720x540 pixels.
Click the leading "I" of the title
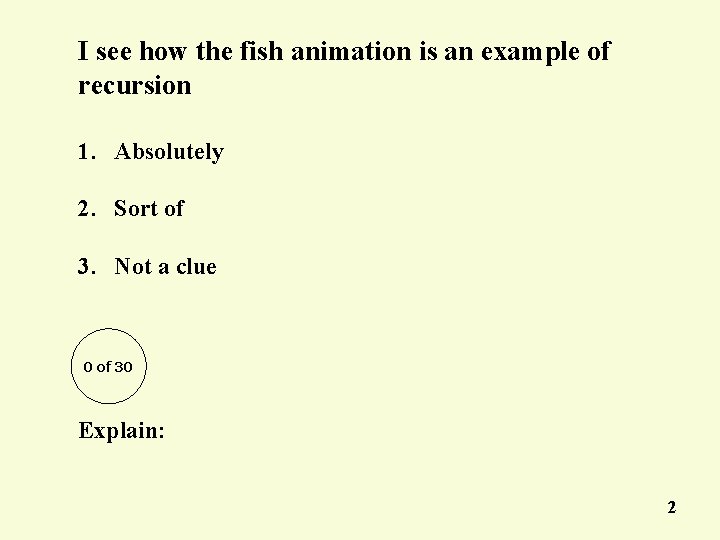click(83, 51)
